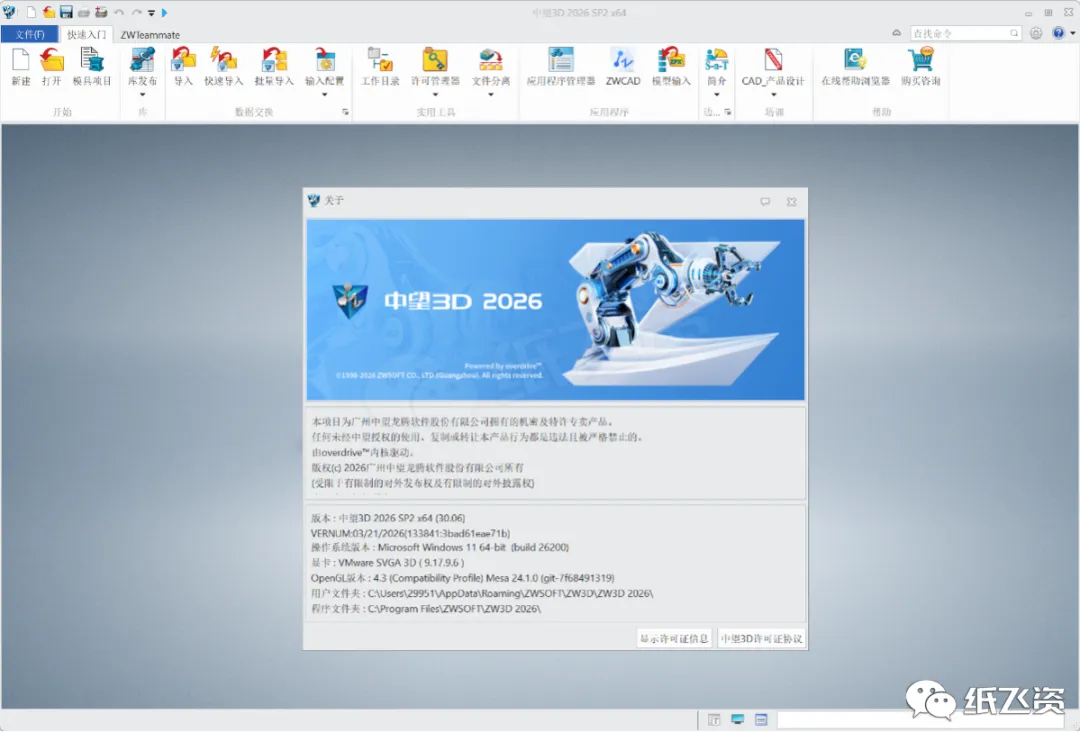Open the 模具项目 mold project tool

(92, 67)
